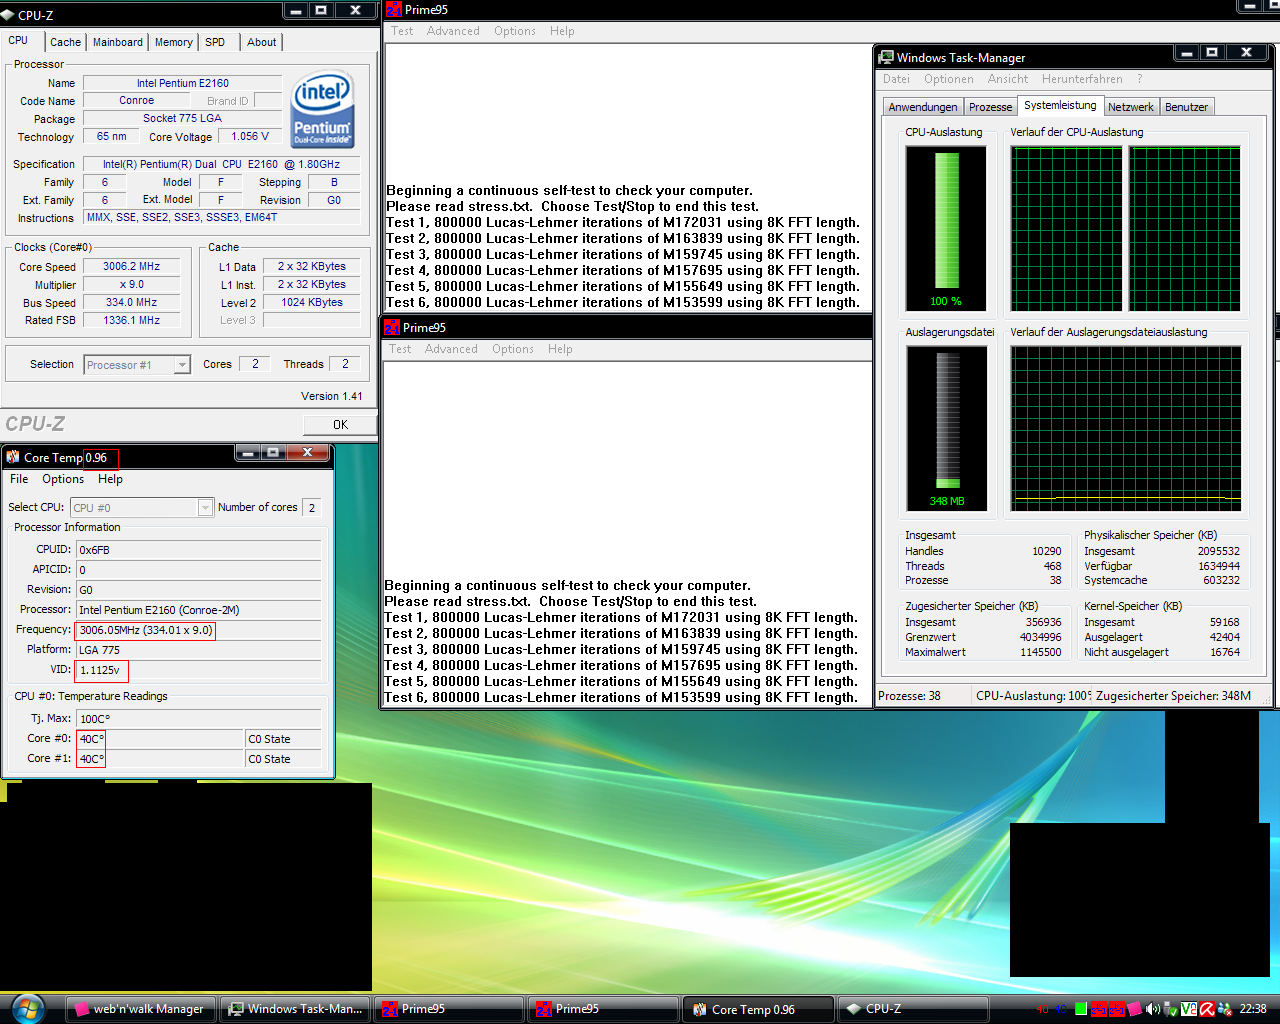Click the volume speaker tray icon

[x=1153, y=1009]
